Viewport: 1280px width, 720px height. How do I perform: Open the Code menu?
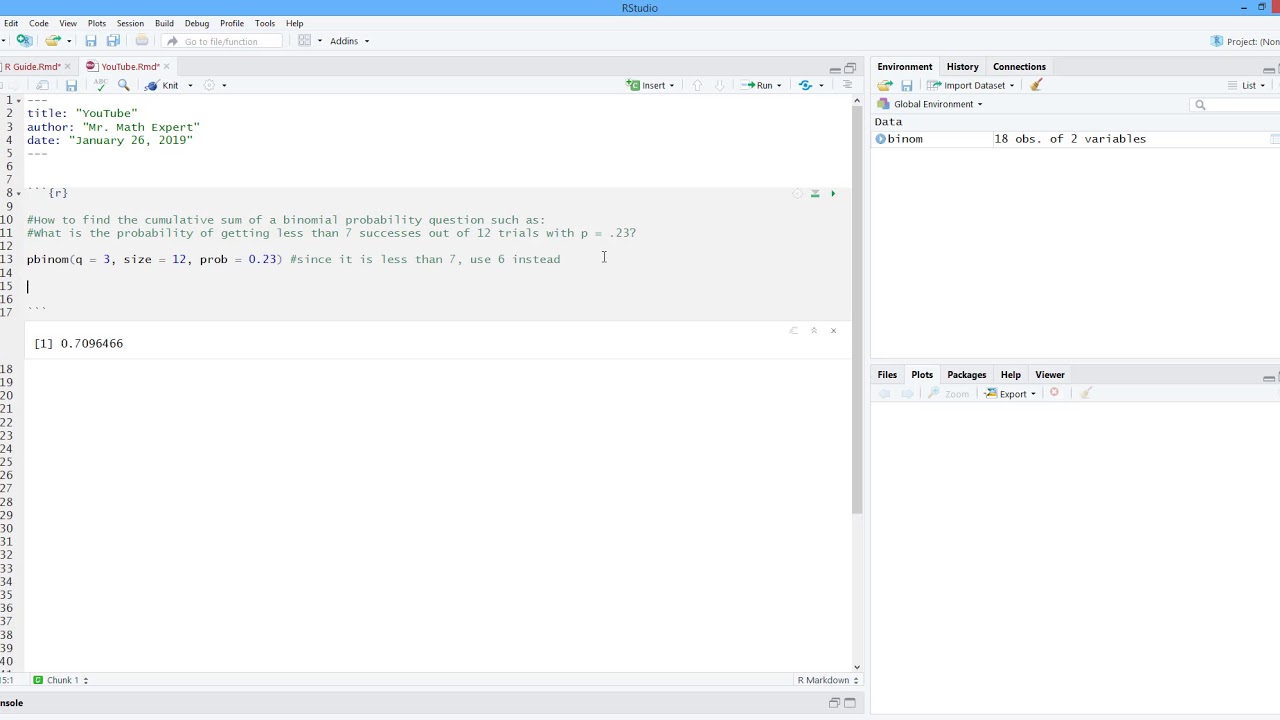(39, 23)
